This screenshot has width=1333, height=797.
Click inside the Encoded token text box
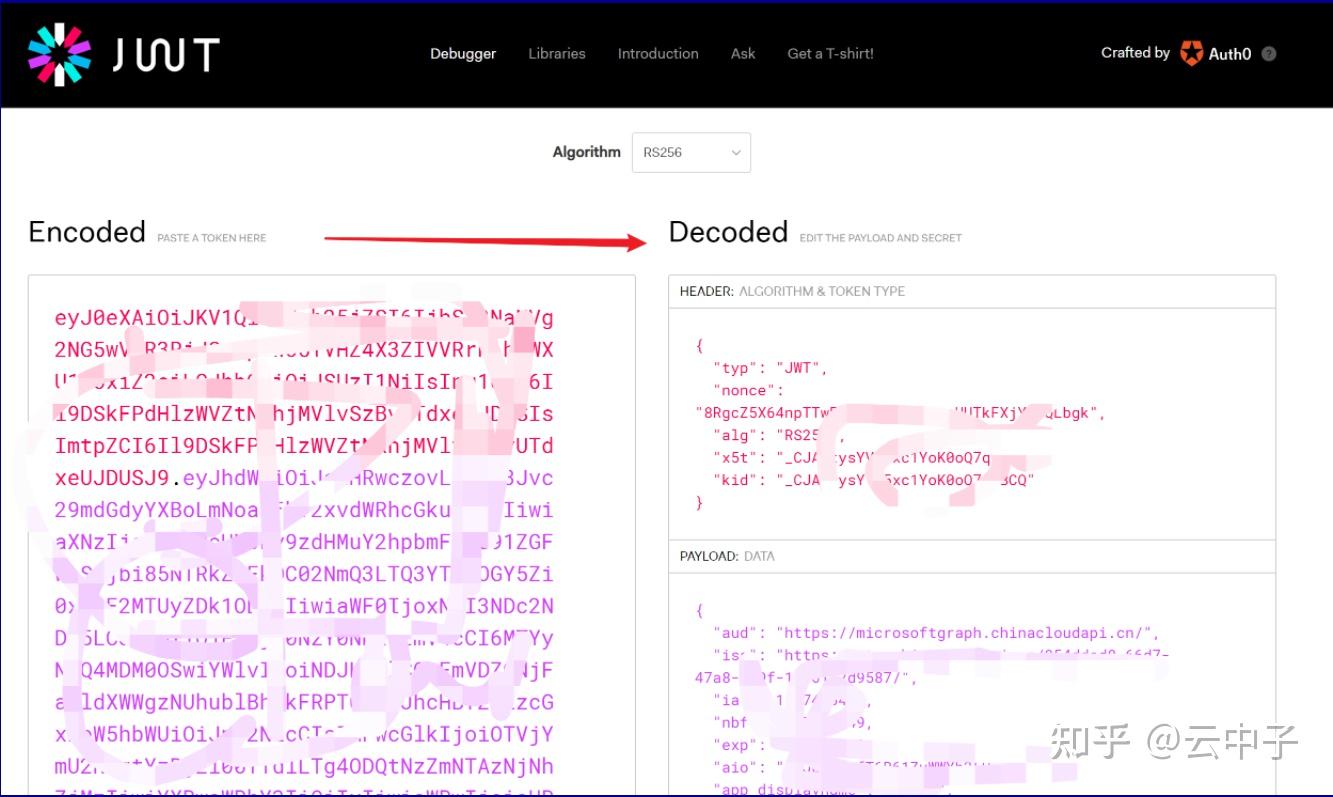coord(332,536)
